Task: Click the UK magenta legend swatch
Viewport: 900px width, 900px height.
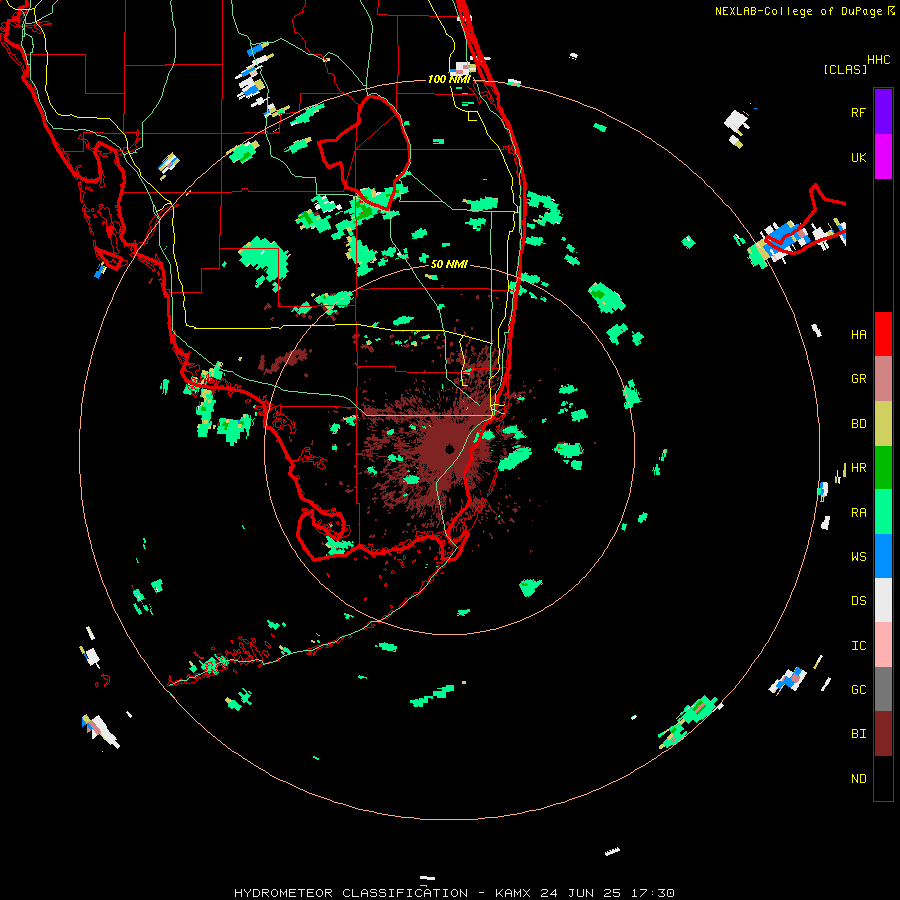Action: pyautogui.click(x=883, y=157)
